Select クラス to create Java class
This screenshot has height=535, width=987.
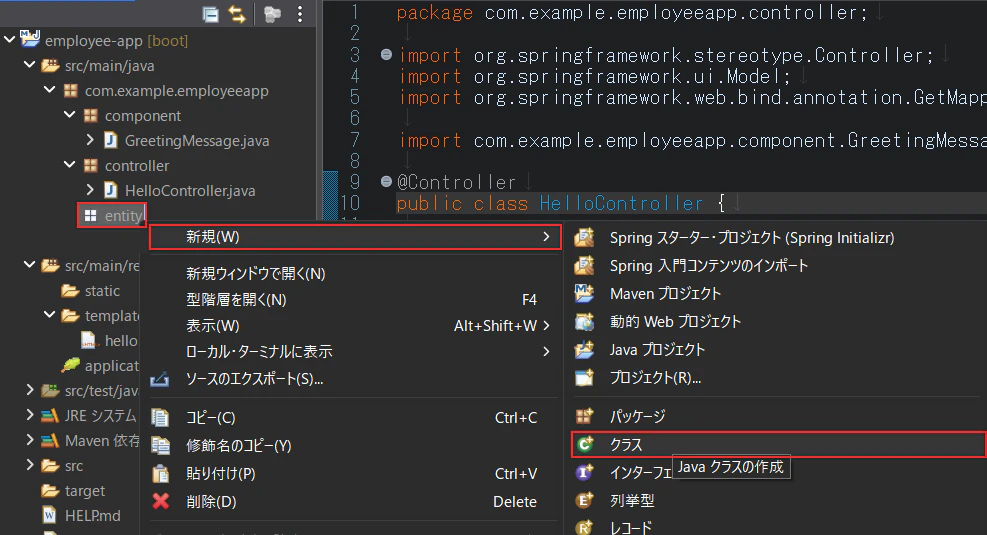coord(778,444)
